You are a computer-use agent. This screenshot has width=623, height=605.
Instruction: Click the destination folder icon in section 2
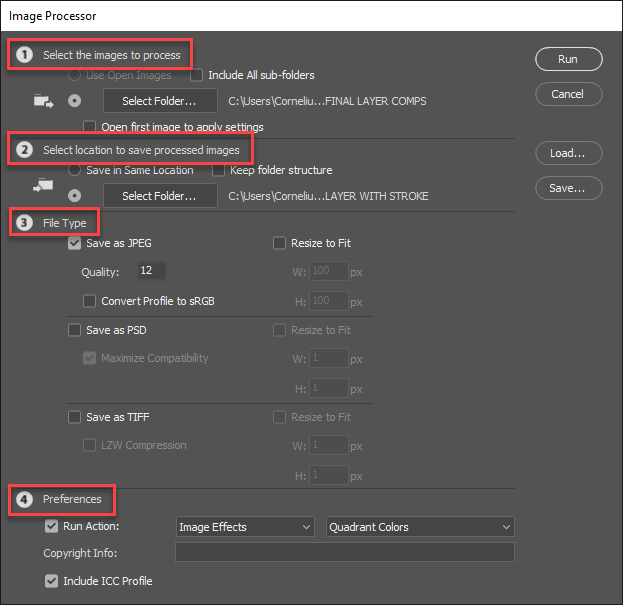43,186
